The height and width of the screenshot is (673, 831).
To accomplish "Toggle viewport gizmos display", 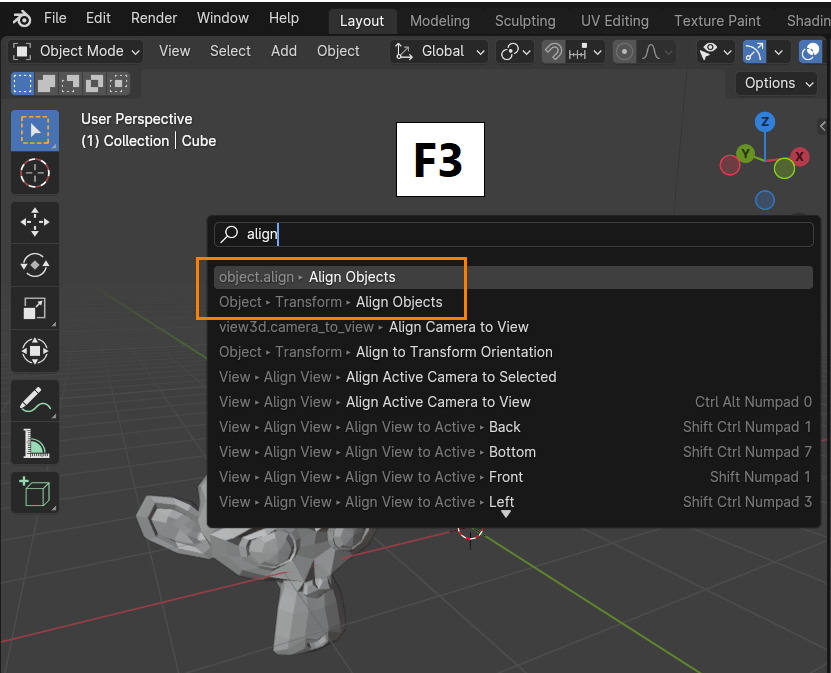I will coord(754,52).
